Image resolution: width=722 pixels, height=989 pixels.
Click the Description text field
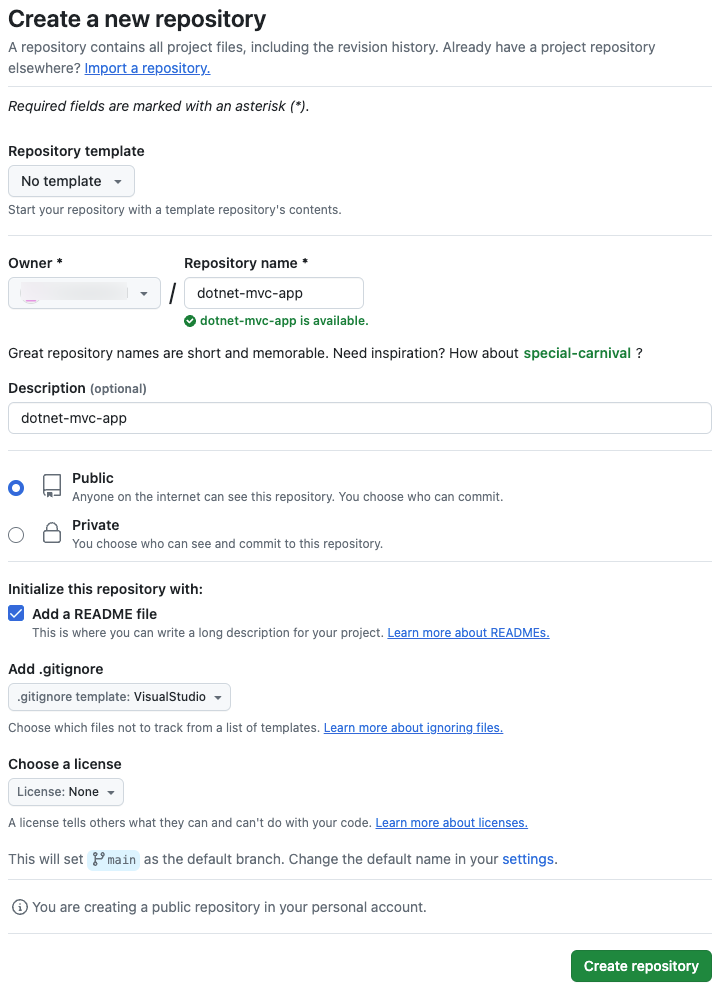[360, 417]
